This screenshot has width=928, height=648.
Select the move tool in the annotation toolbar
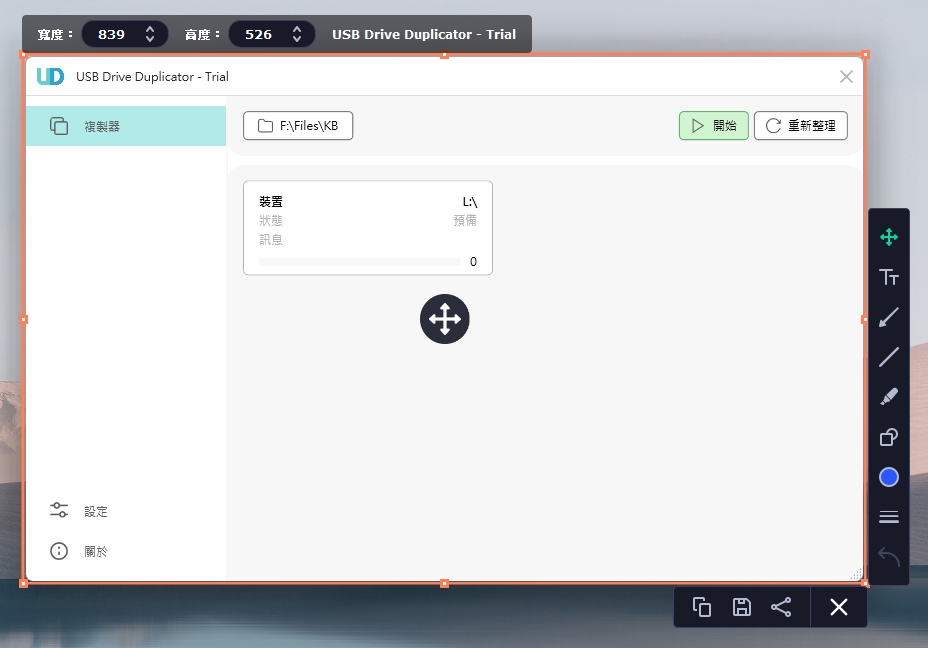click(x=888, y=237)
